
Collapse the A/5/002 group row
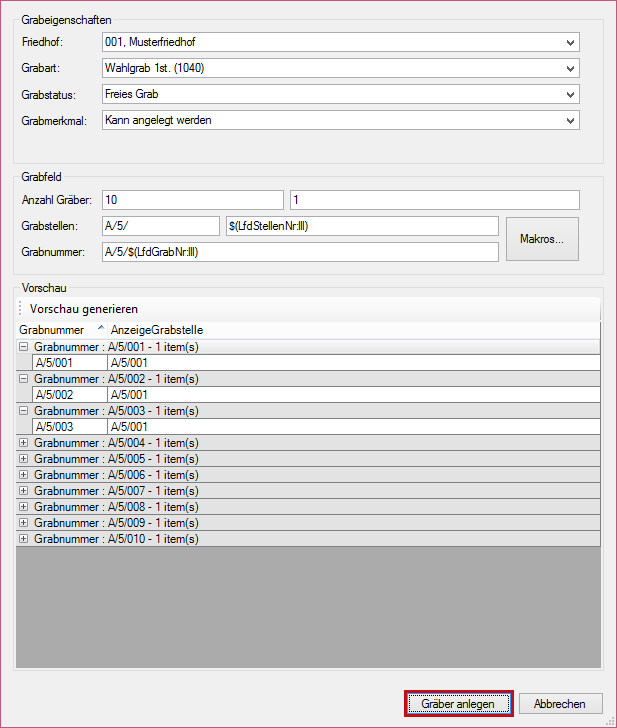24,380
